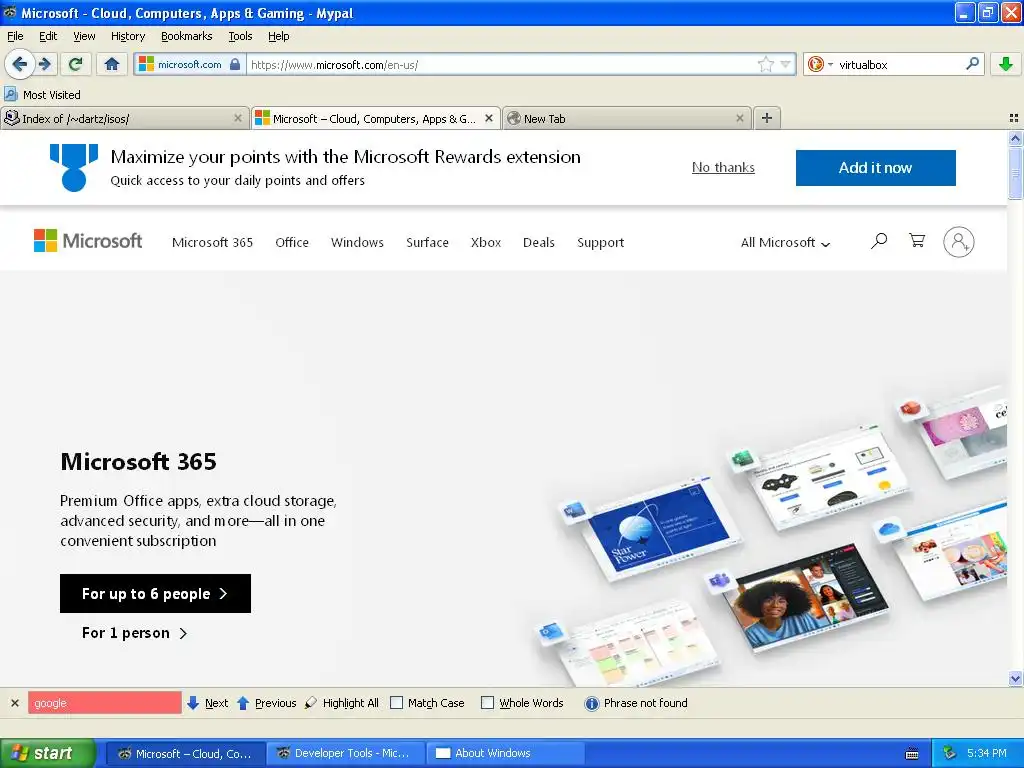
Task: Open the address bar history dropdown arrow
Action: coord(785,64)
